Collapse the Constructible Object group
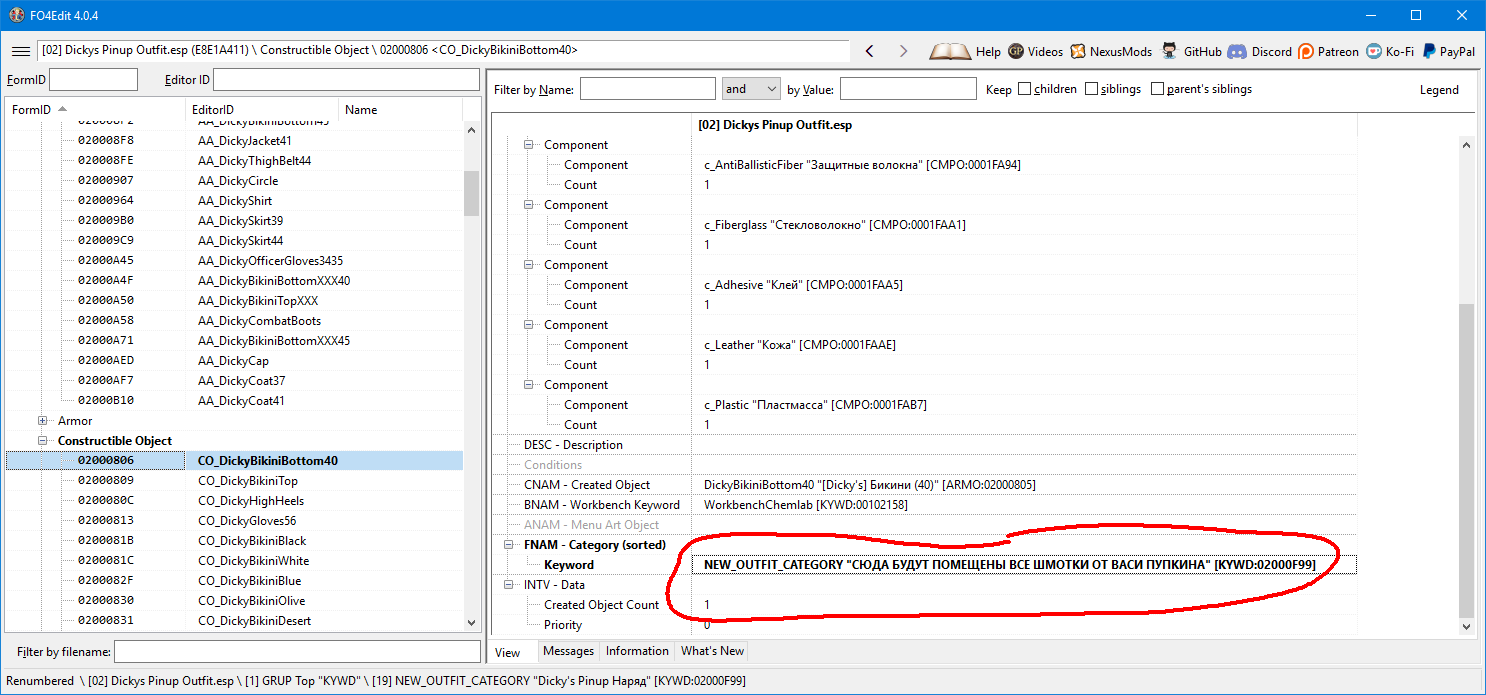Viewport: 1486px width, 695px height. tap(43, 441)
